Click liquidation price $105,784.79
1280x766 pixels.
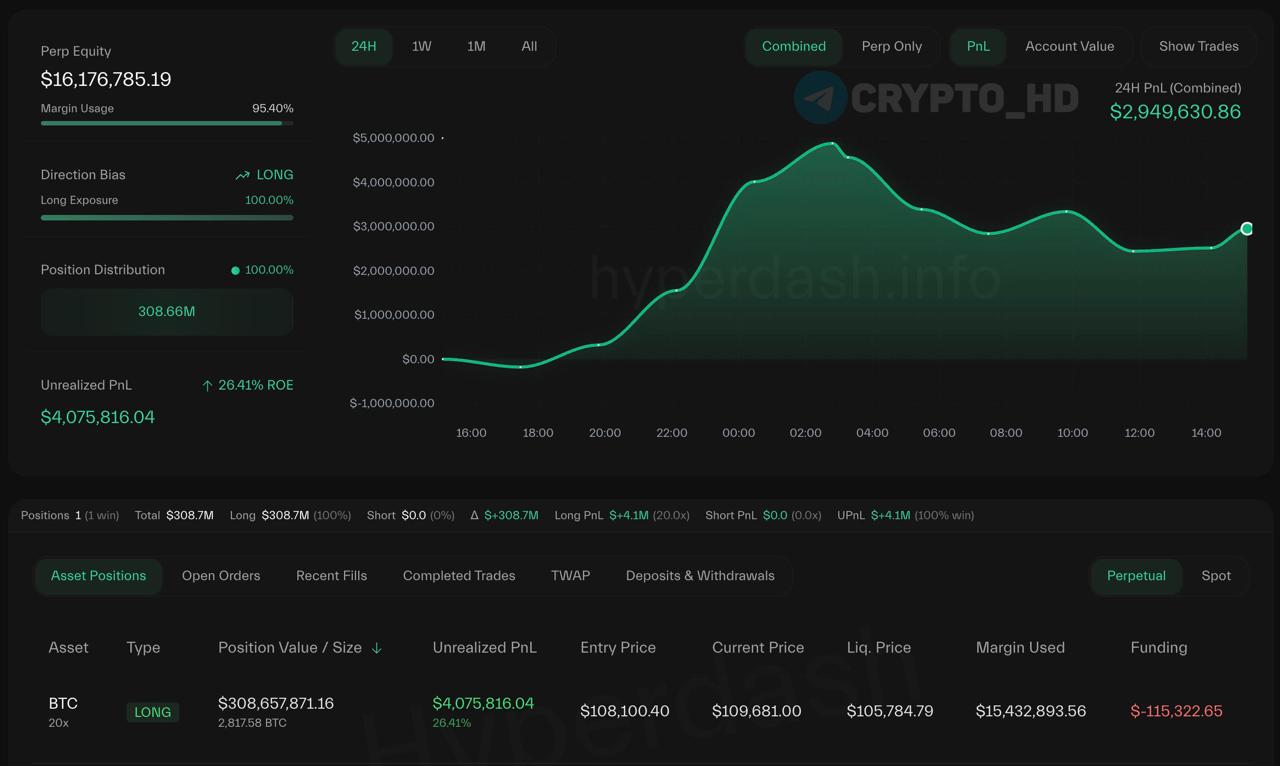click(890, 711)
